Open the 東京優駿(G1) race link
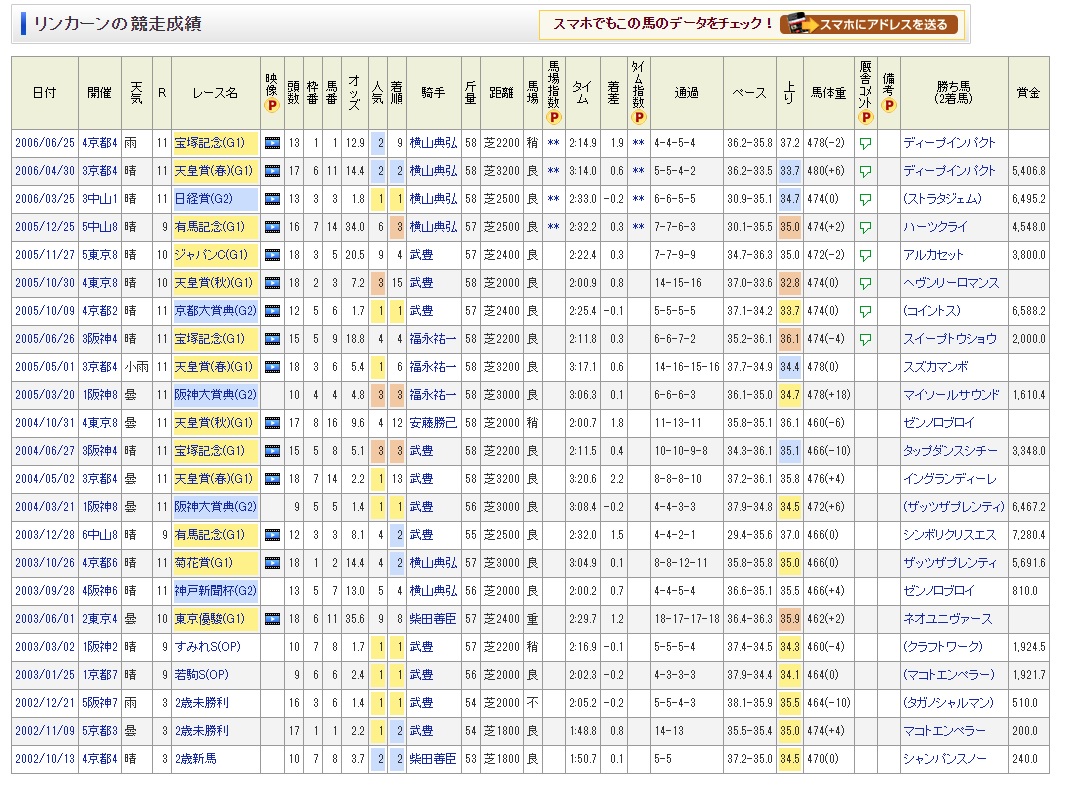This screenshot has height=785, width=1067. tap(210, 619)
